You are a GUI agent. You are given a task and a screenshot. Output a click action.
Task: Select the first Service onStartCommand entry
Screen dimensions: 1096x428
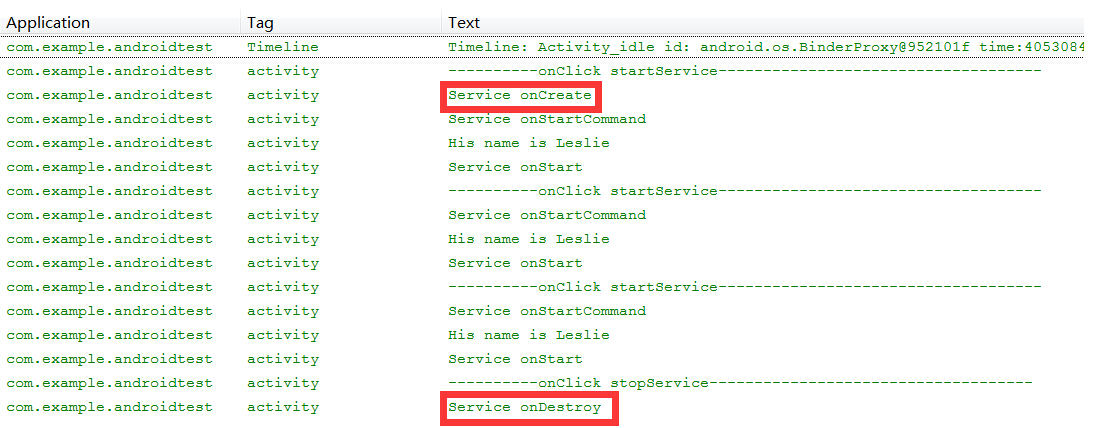(547, 119)
